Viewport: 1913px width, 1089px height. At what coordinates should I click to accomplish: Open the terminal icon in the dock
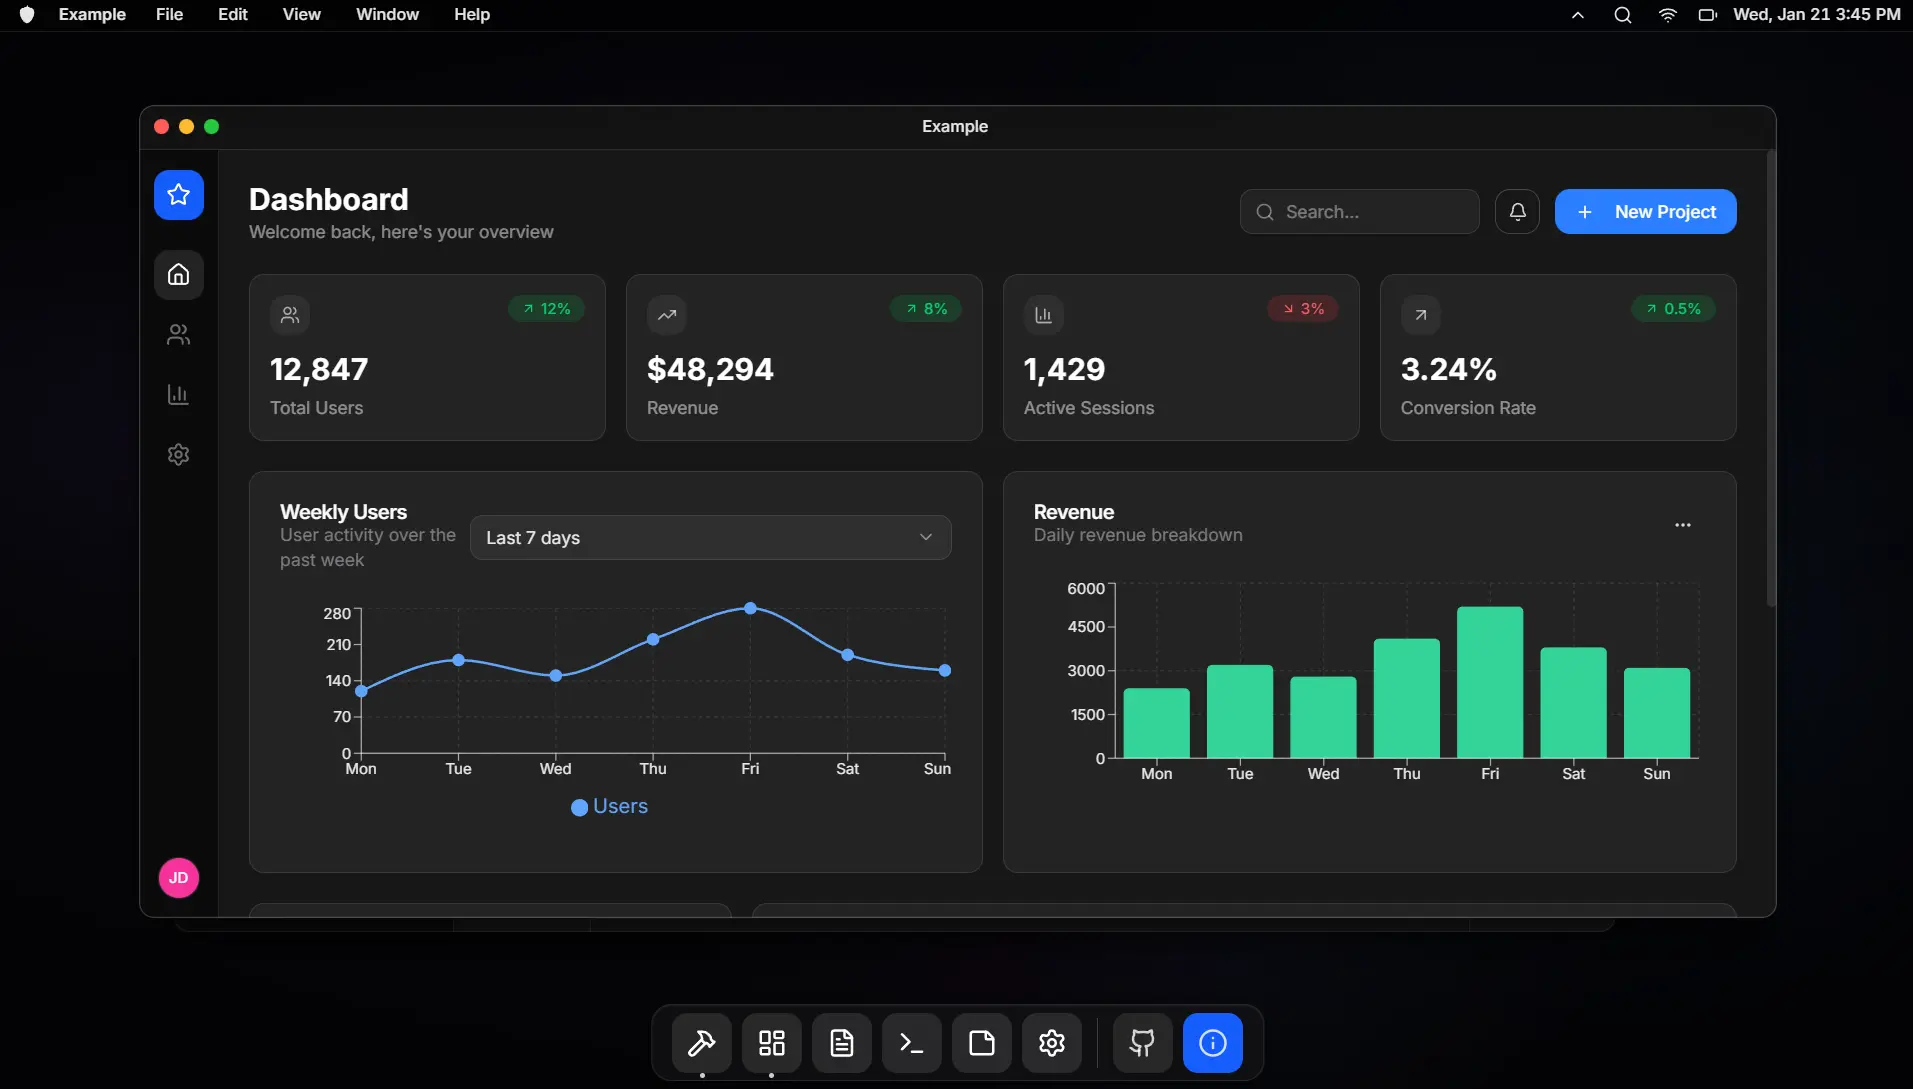pyautogui.click(x=911, y=1042)
